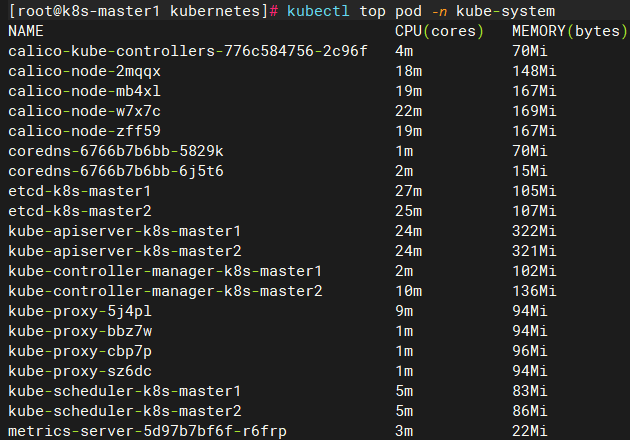
Task: Select pod name calico-node-w7x7c
Action: pyautogui.click(x=84, y=111)
